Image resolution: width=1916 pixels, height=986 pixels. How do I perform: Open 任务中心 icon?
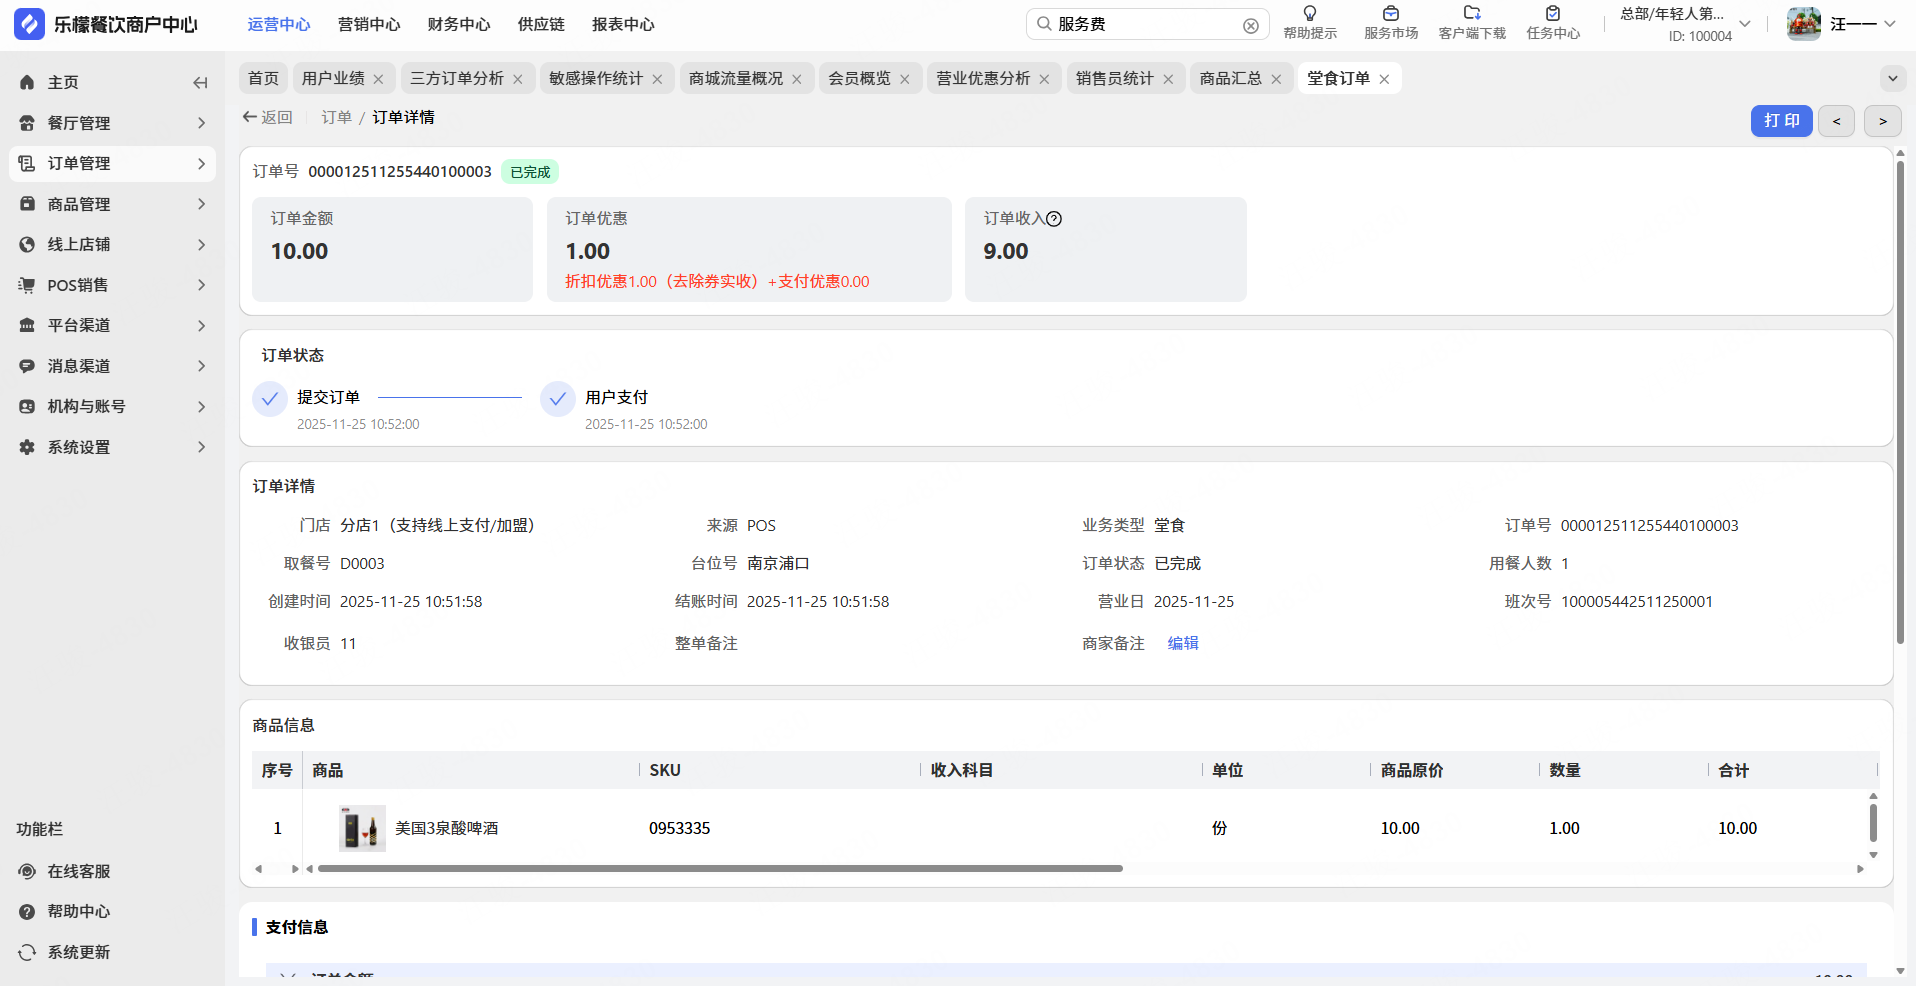coord(1553,14)
